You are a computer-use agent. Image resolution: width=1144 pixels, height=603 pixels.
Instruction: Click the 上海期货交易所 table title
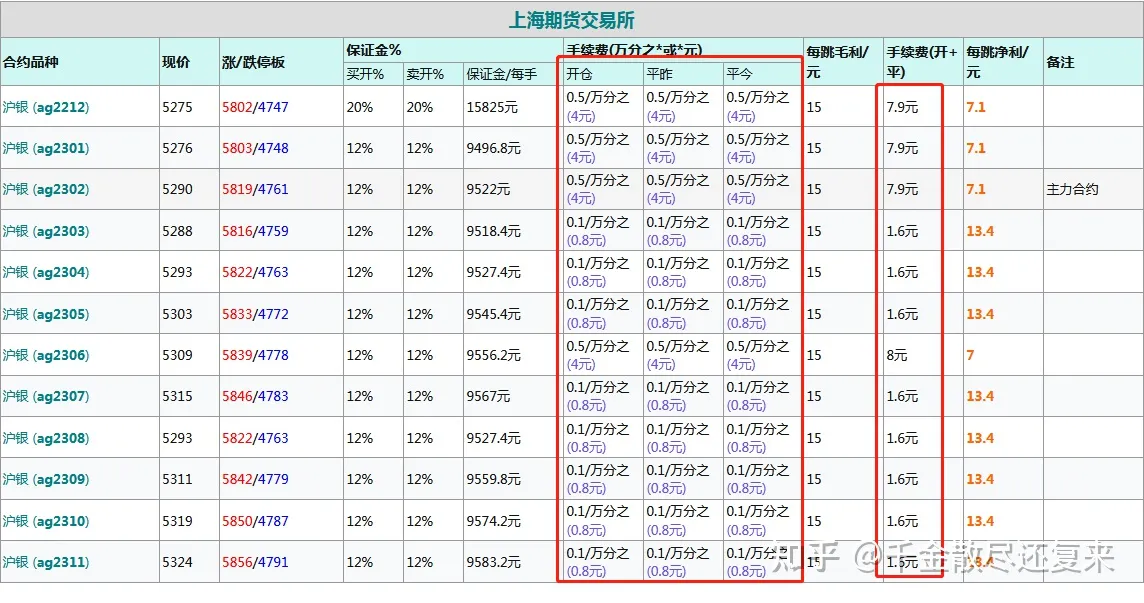[x=571, y=20]
